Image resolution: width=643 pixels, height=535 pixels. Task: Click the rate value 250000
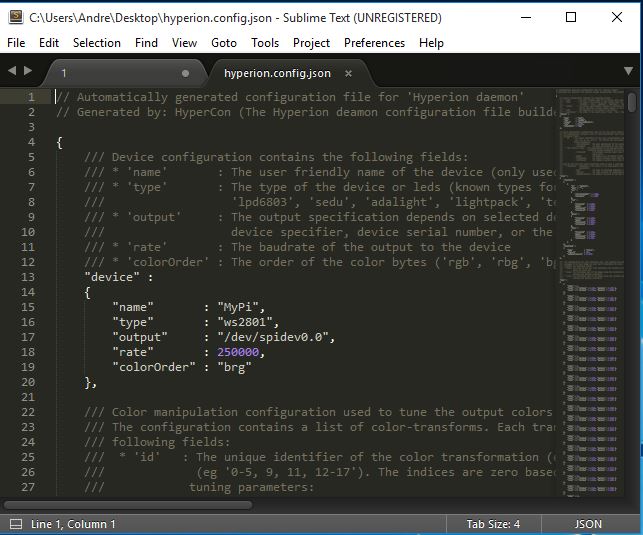click(x=238, y=352)
